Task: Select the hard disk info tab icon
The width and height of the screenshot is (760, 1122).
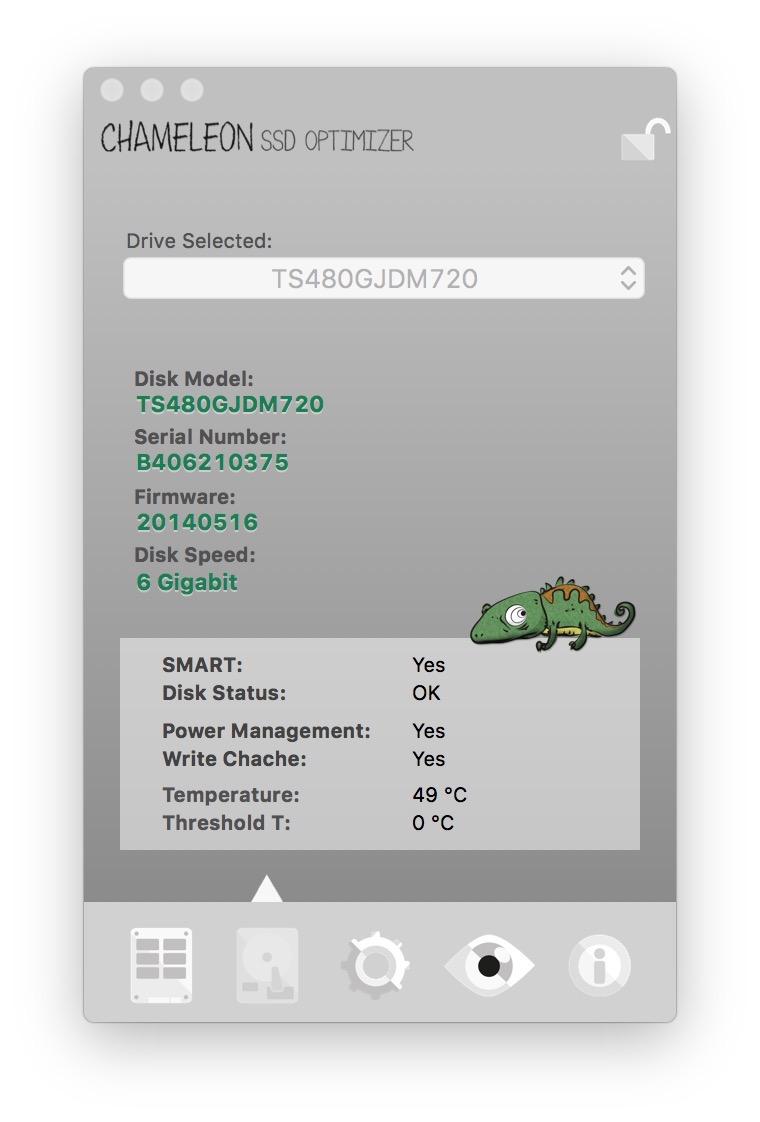Action: click(x=267, y=965)
